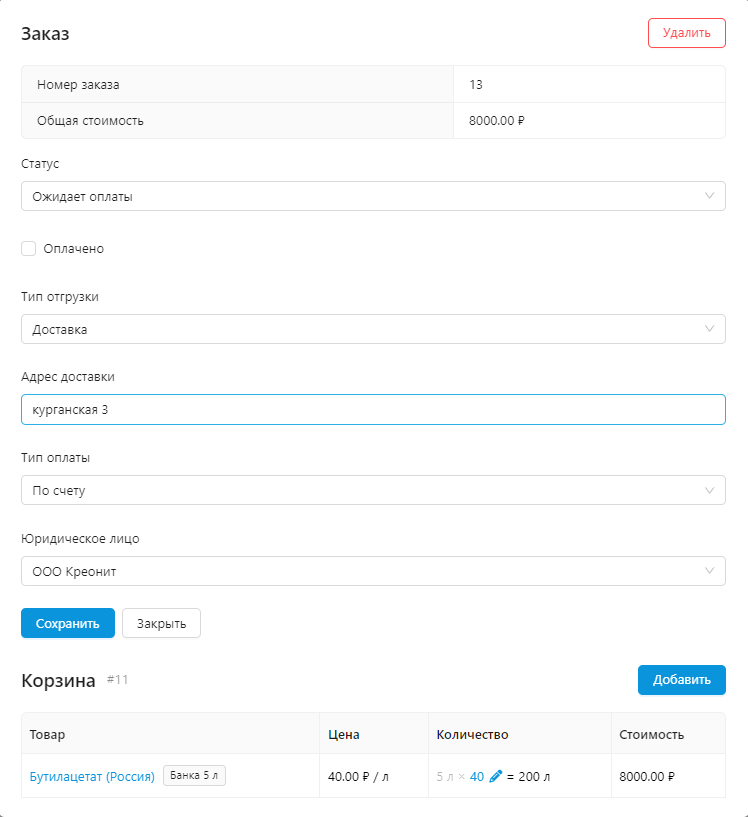The image size is (748, 817).
Task: Click the Банка 5 л tag
Action: [194, 776]
